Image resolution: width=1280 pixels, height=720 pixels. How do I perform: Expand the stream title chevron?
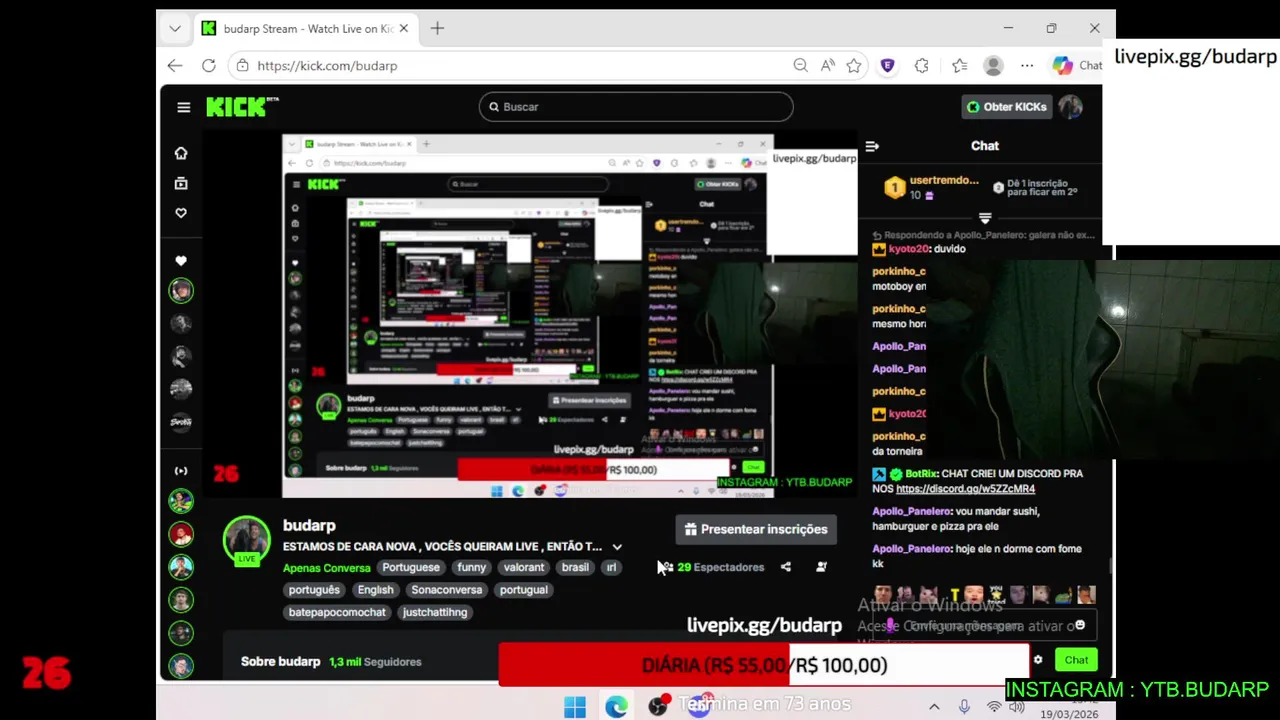point(617,547)
